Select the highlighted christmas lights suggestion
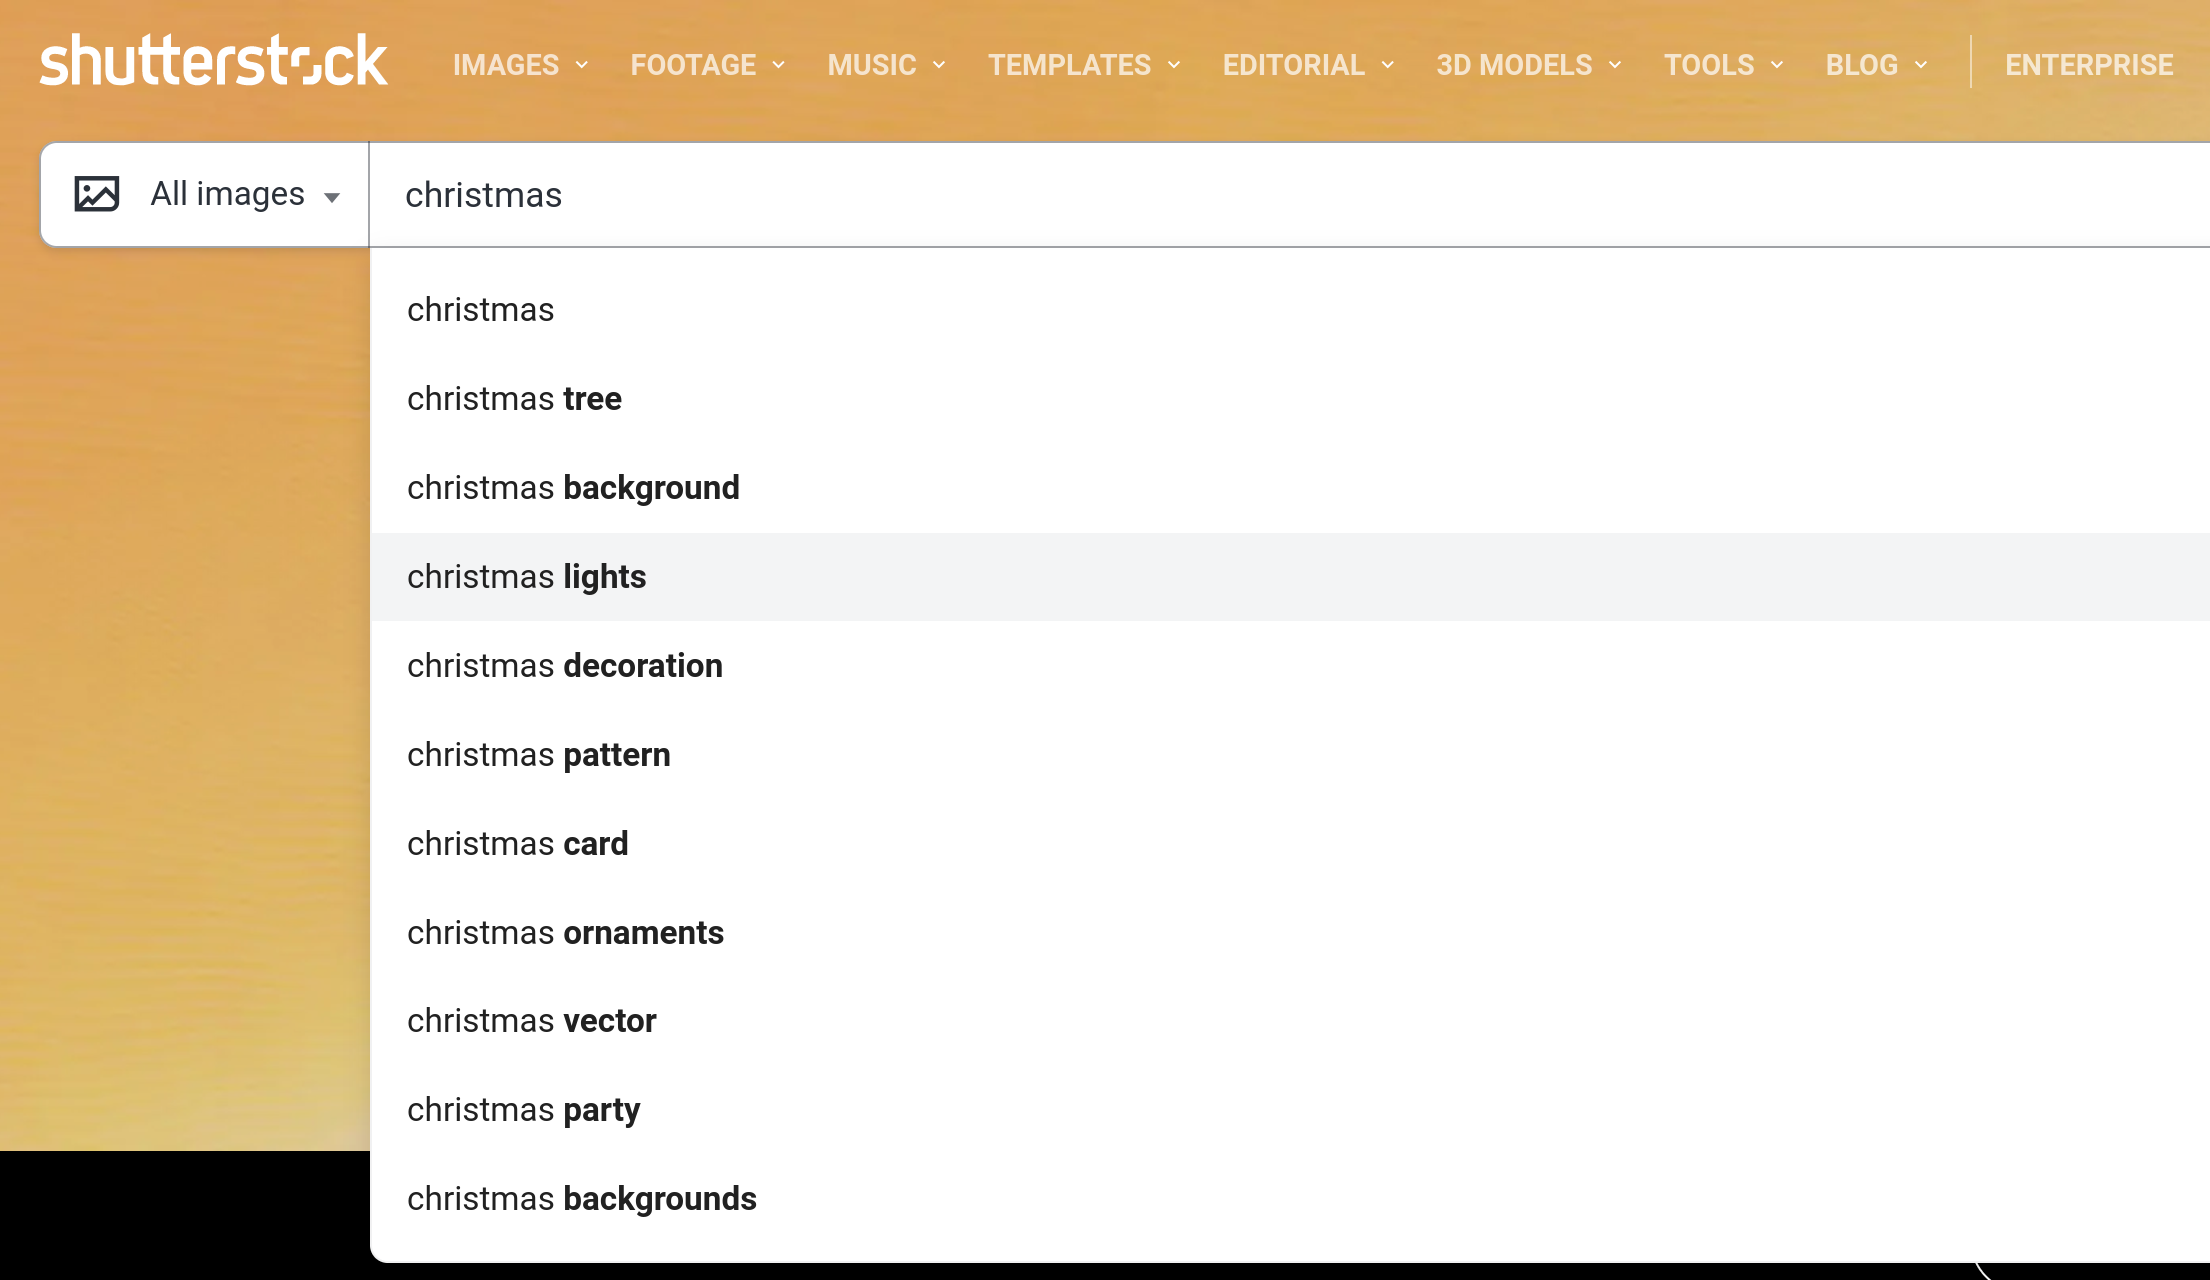 click(526, 576)
